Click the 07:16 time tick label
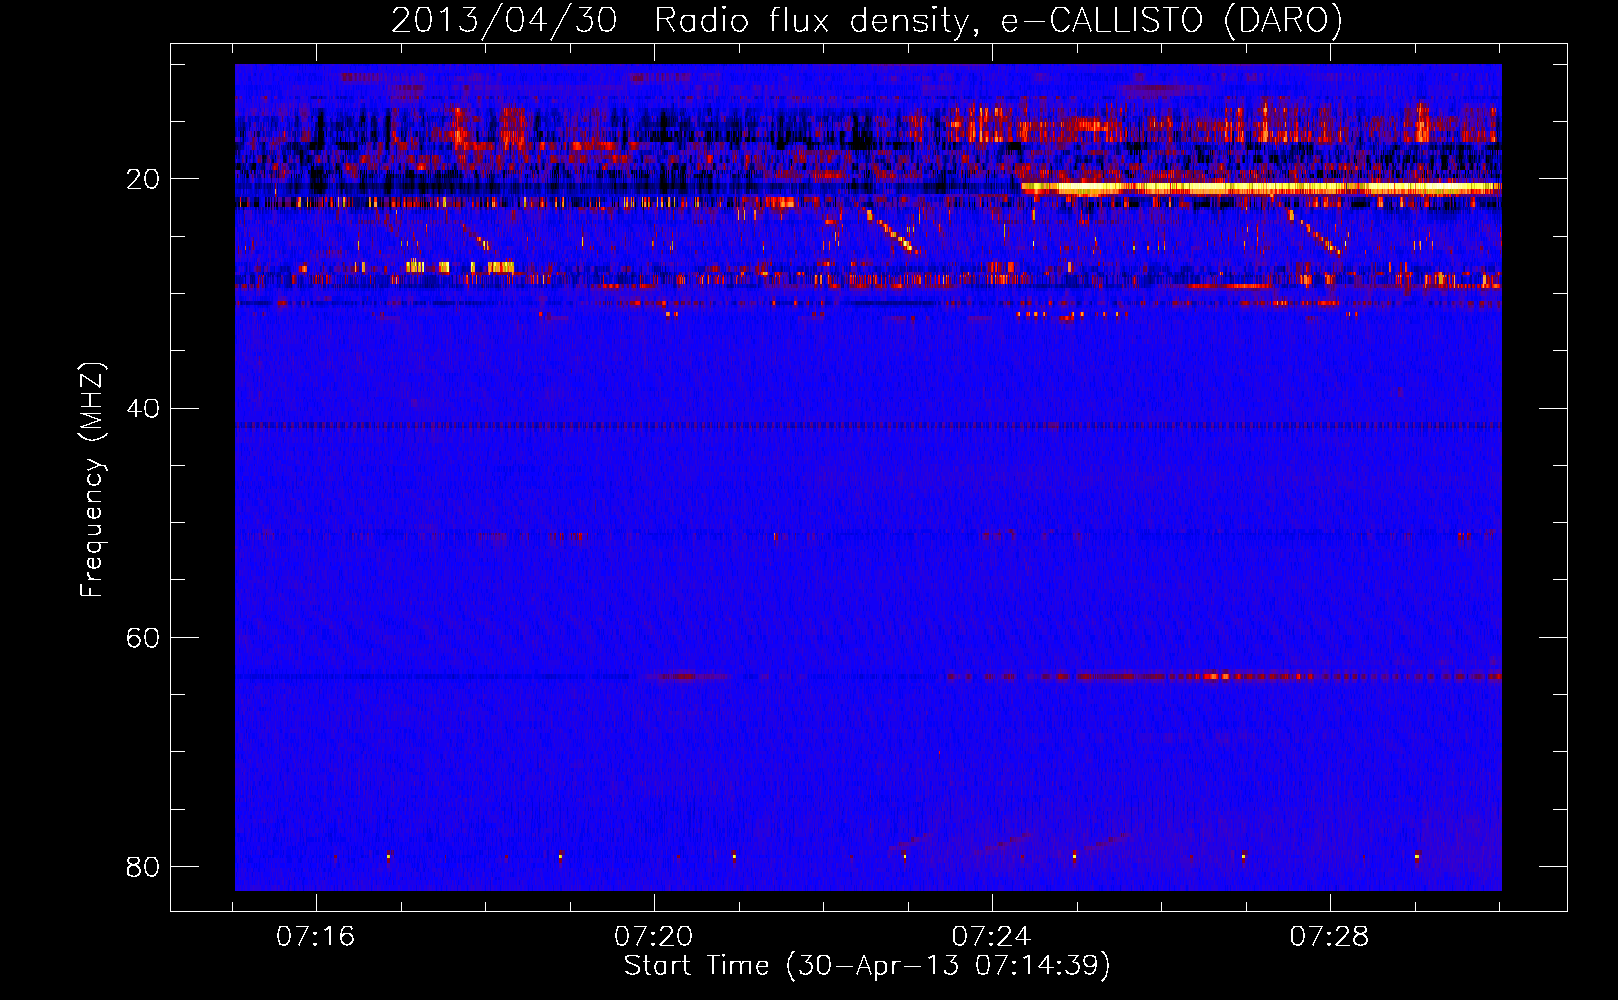 pos(316,936)
